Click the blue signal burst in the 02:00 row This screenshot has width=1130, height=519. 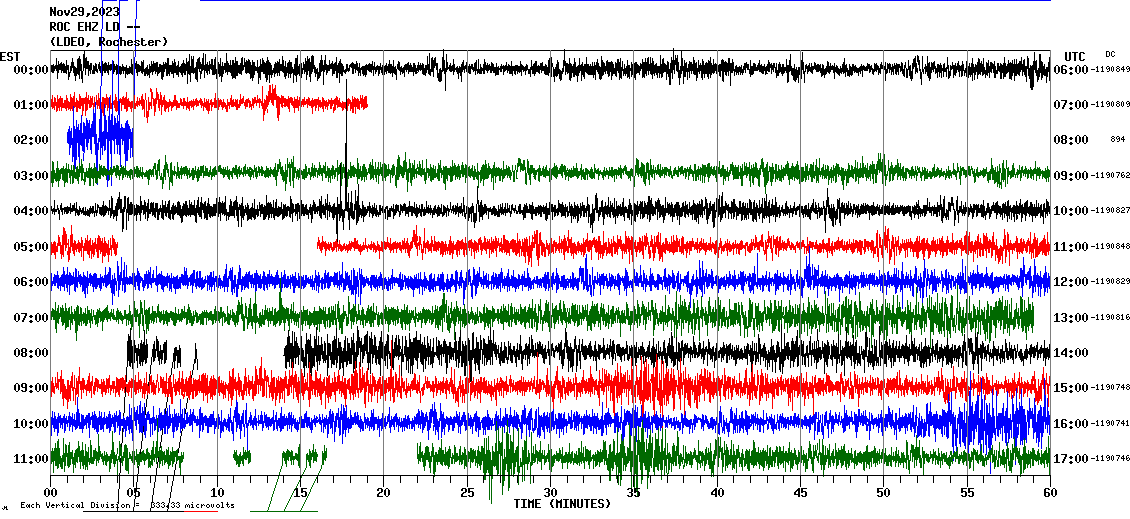(100, 138)
